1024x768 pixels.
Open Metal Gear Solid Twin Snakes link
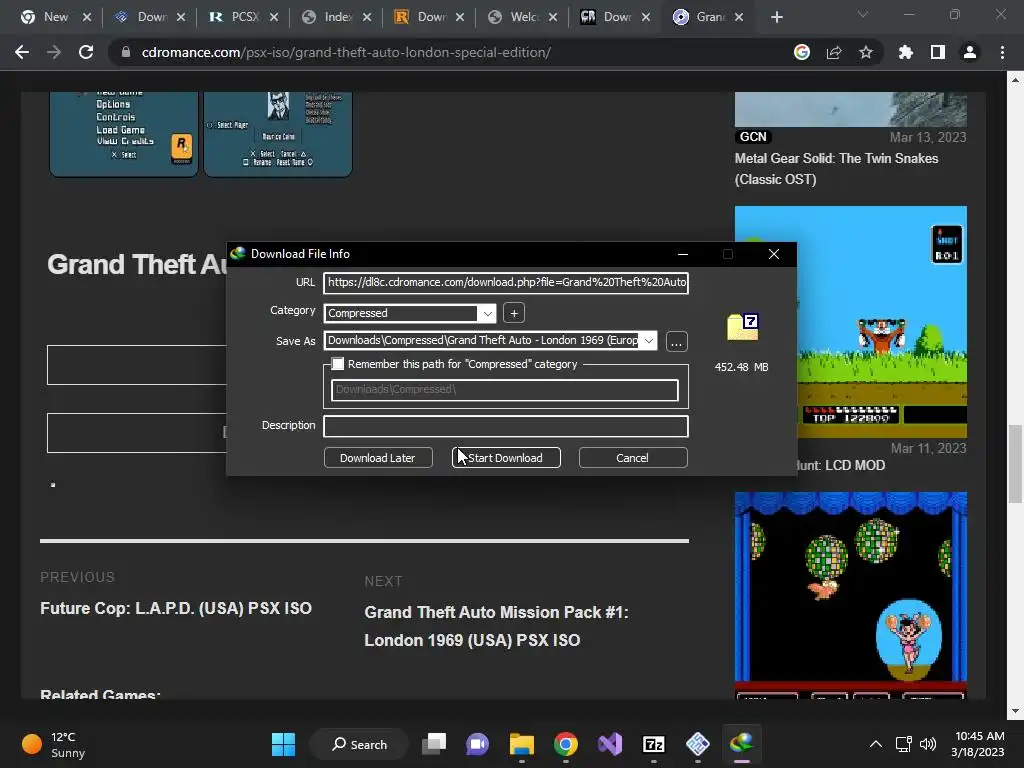pyautogui.click(x=837, y=168)
